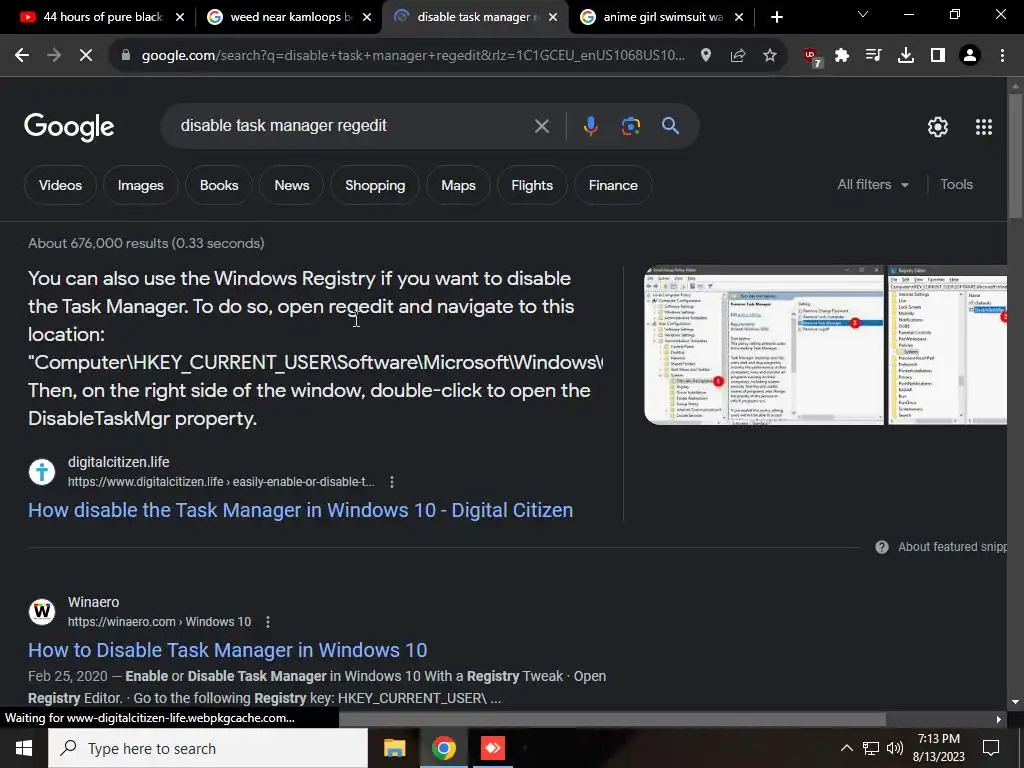Open Winaero How to Disable Task Manager link
The width and height of the screenshot is (1024, 768).
[x=227, y=650]
